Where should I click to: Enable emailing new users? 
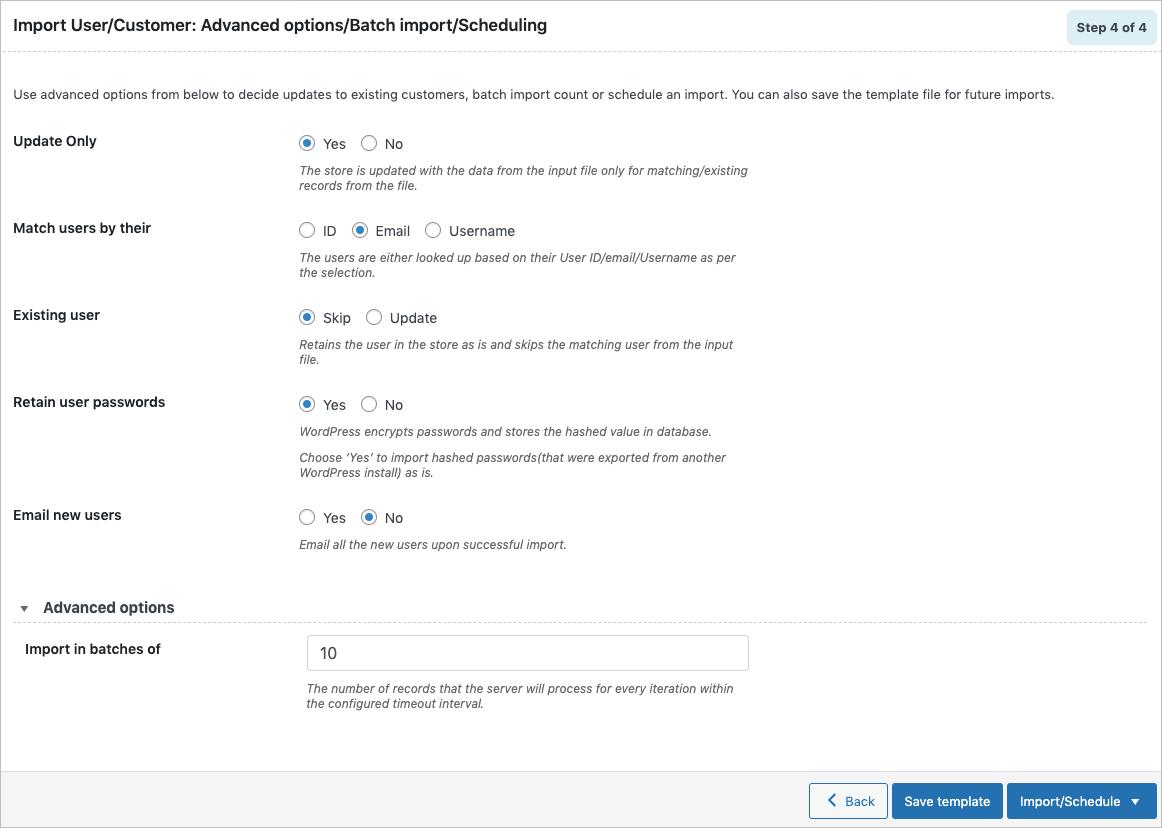[307, 517]
